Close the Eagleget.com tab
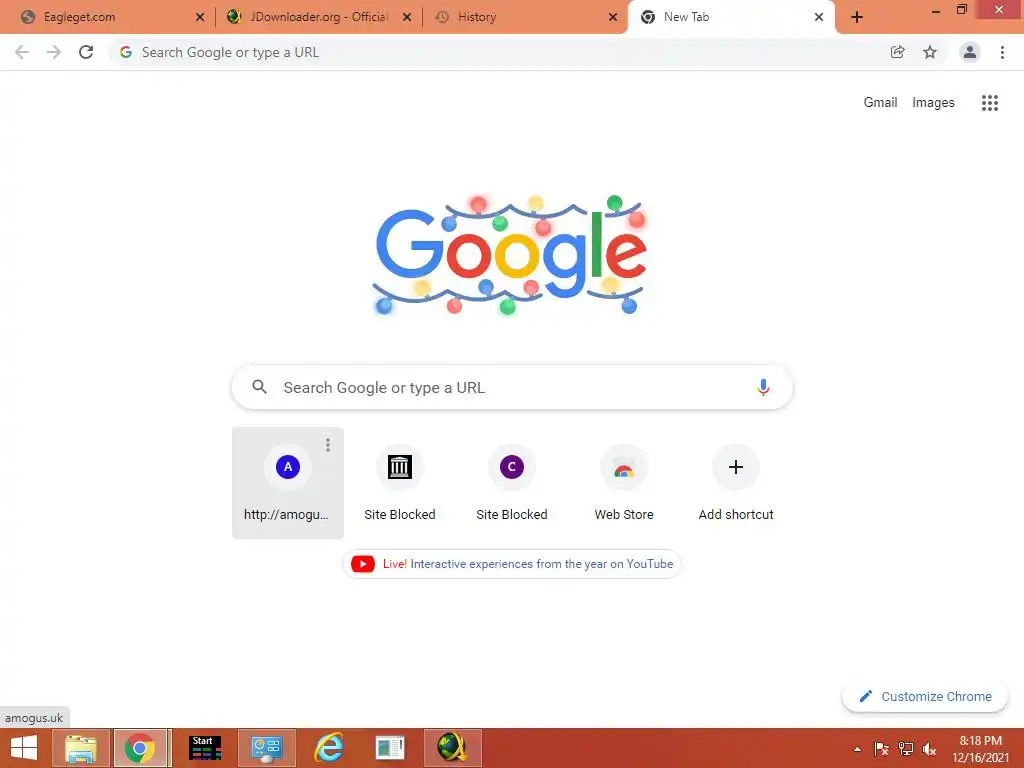This screenshot has height=768, width=1024. [x=200, y=17]
